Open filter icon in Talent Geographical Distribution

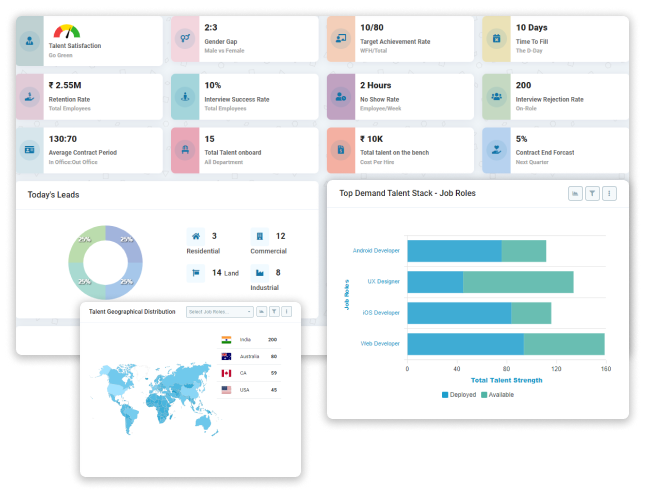pyautogui.click(x=274, y=312)
